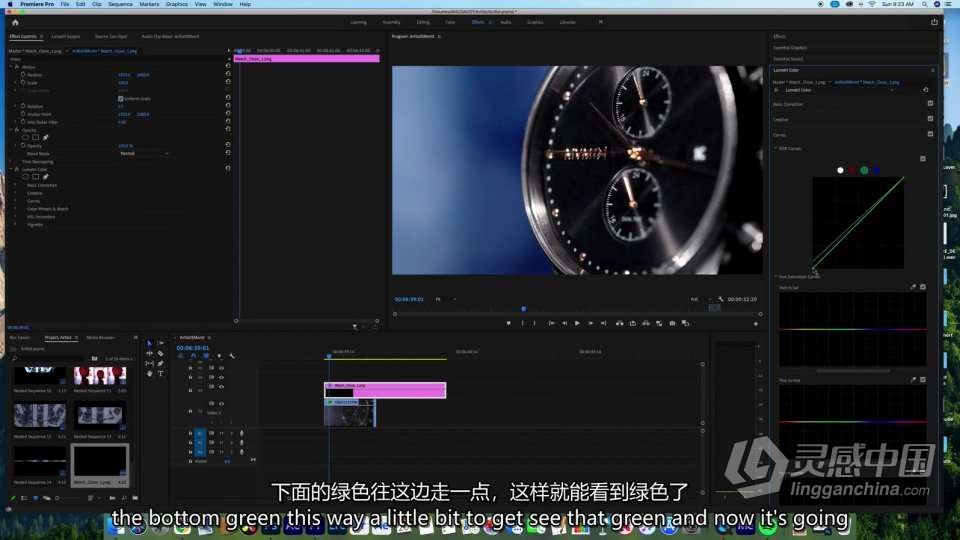The height and width of the screenshot is (540, 960).
Task: Click the Lift button in Program monitor
Action: [620, 323]
